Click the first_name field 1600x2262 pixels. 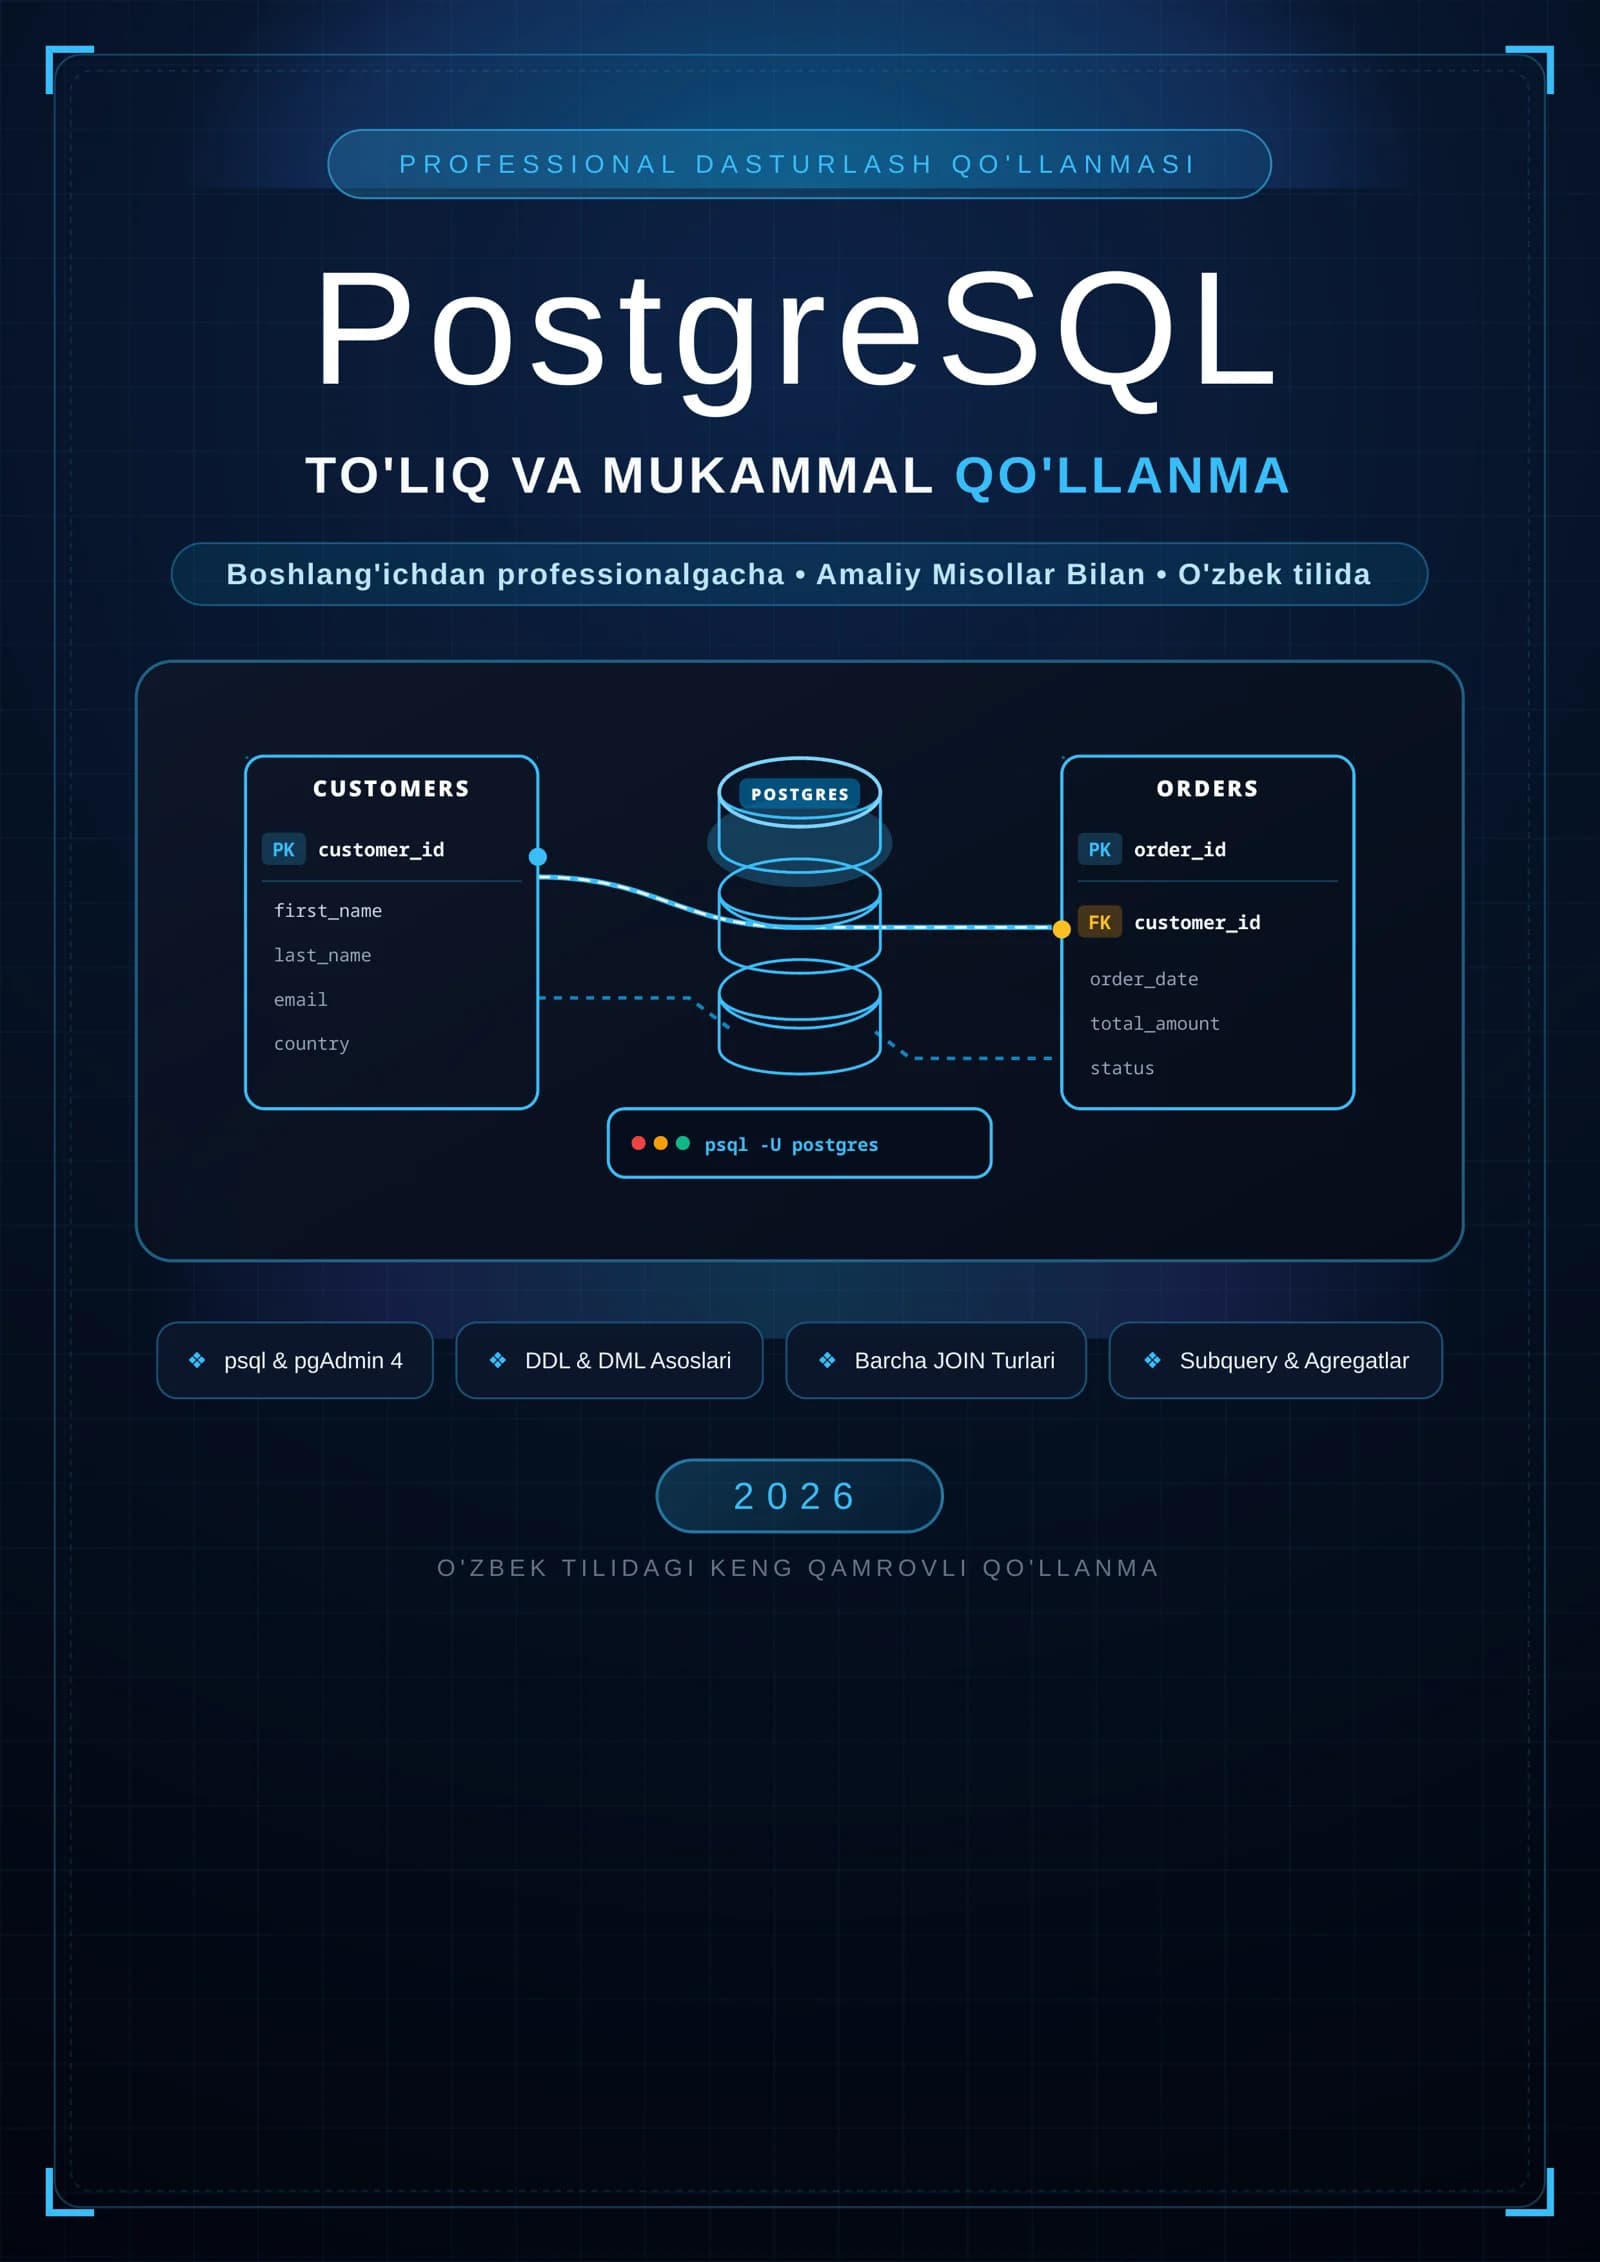328,911
